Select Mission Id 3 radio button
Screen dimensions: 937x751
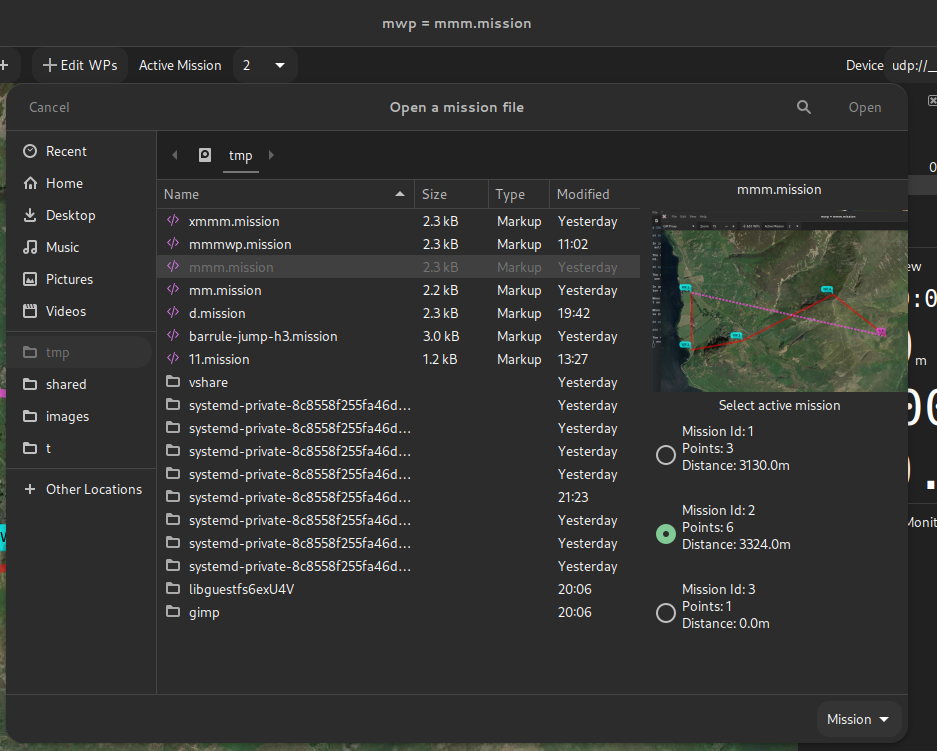coord(666,613)
